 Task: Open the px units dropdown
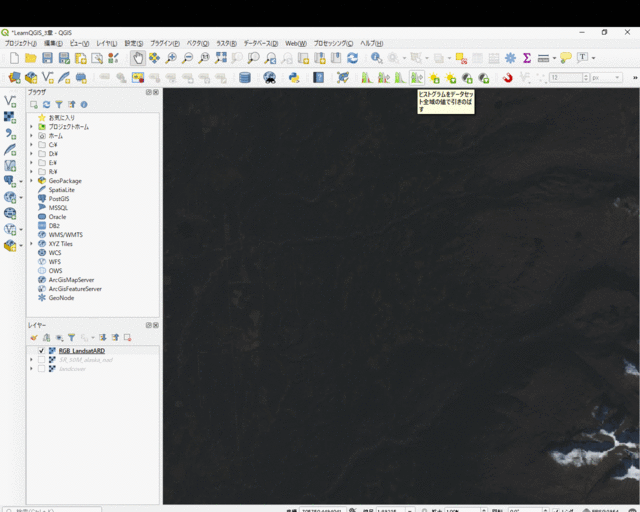pos(606,78)
